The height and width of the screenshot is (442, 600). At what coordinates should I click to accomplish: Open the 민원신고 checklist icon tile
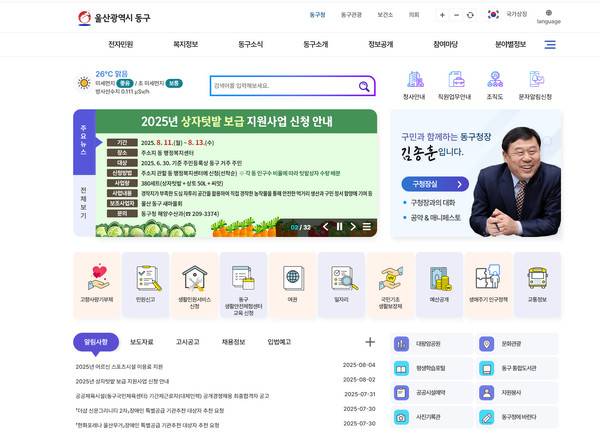[x=146, y=285]
